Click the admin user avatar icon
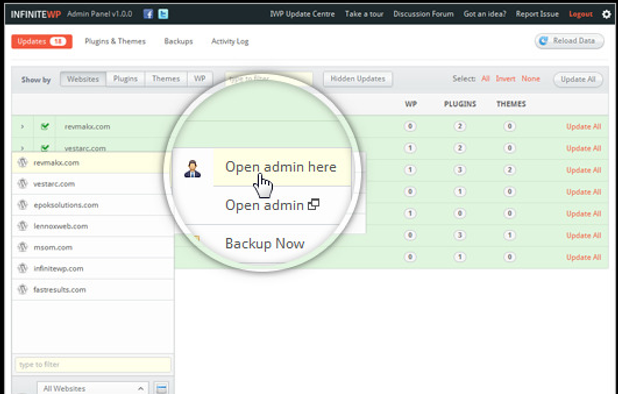Screen dimensions: 618x394 pos(192,169)
